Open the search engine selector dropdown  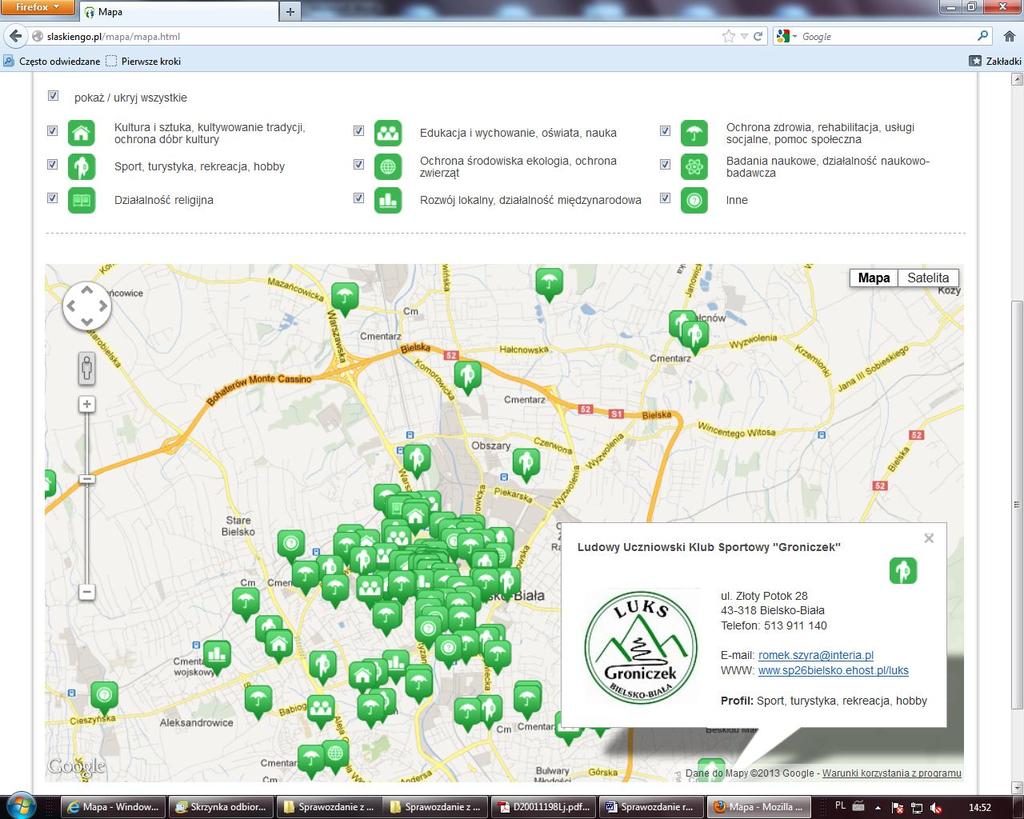pyautogui.click(x=787, y=37)
